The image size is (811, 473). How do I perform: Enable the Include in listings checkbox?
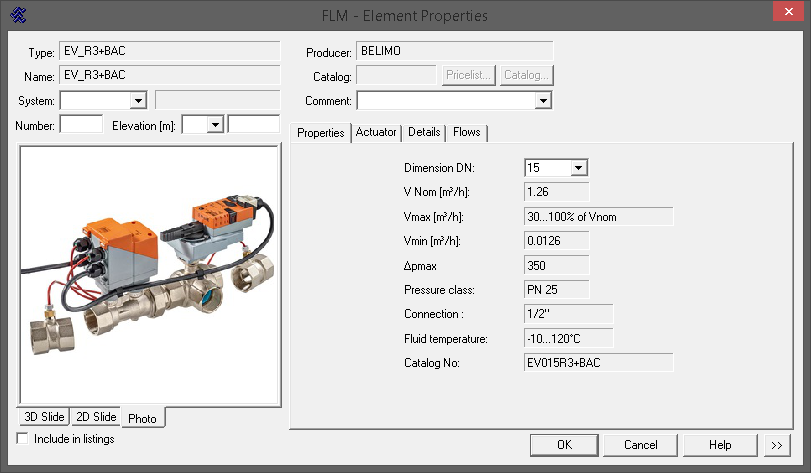tap(24, 439)
